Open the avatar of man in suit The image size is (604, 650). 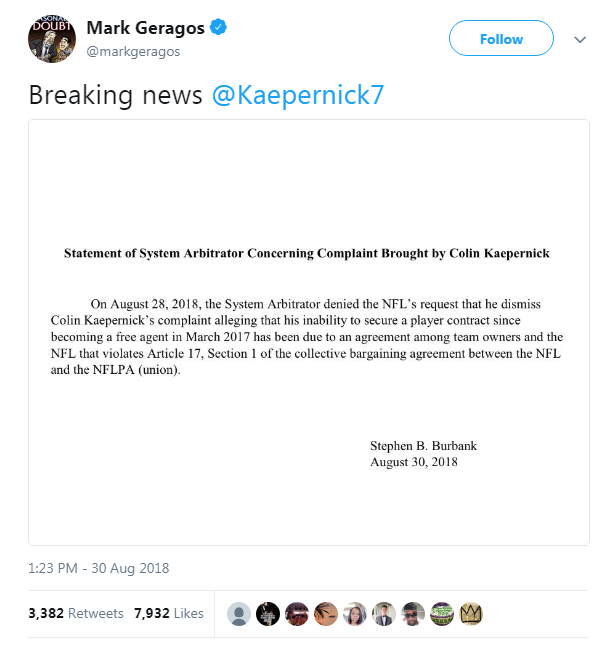click(x=384, y=614)
